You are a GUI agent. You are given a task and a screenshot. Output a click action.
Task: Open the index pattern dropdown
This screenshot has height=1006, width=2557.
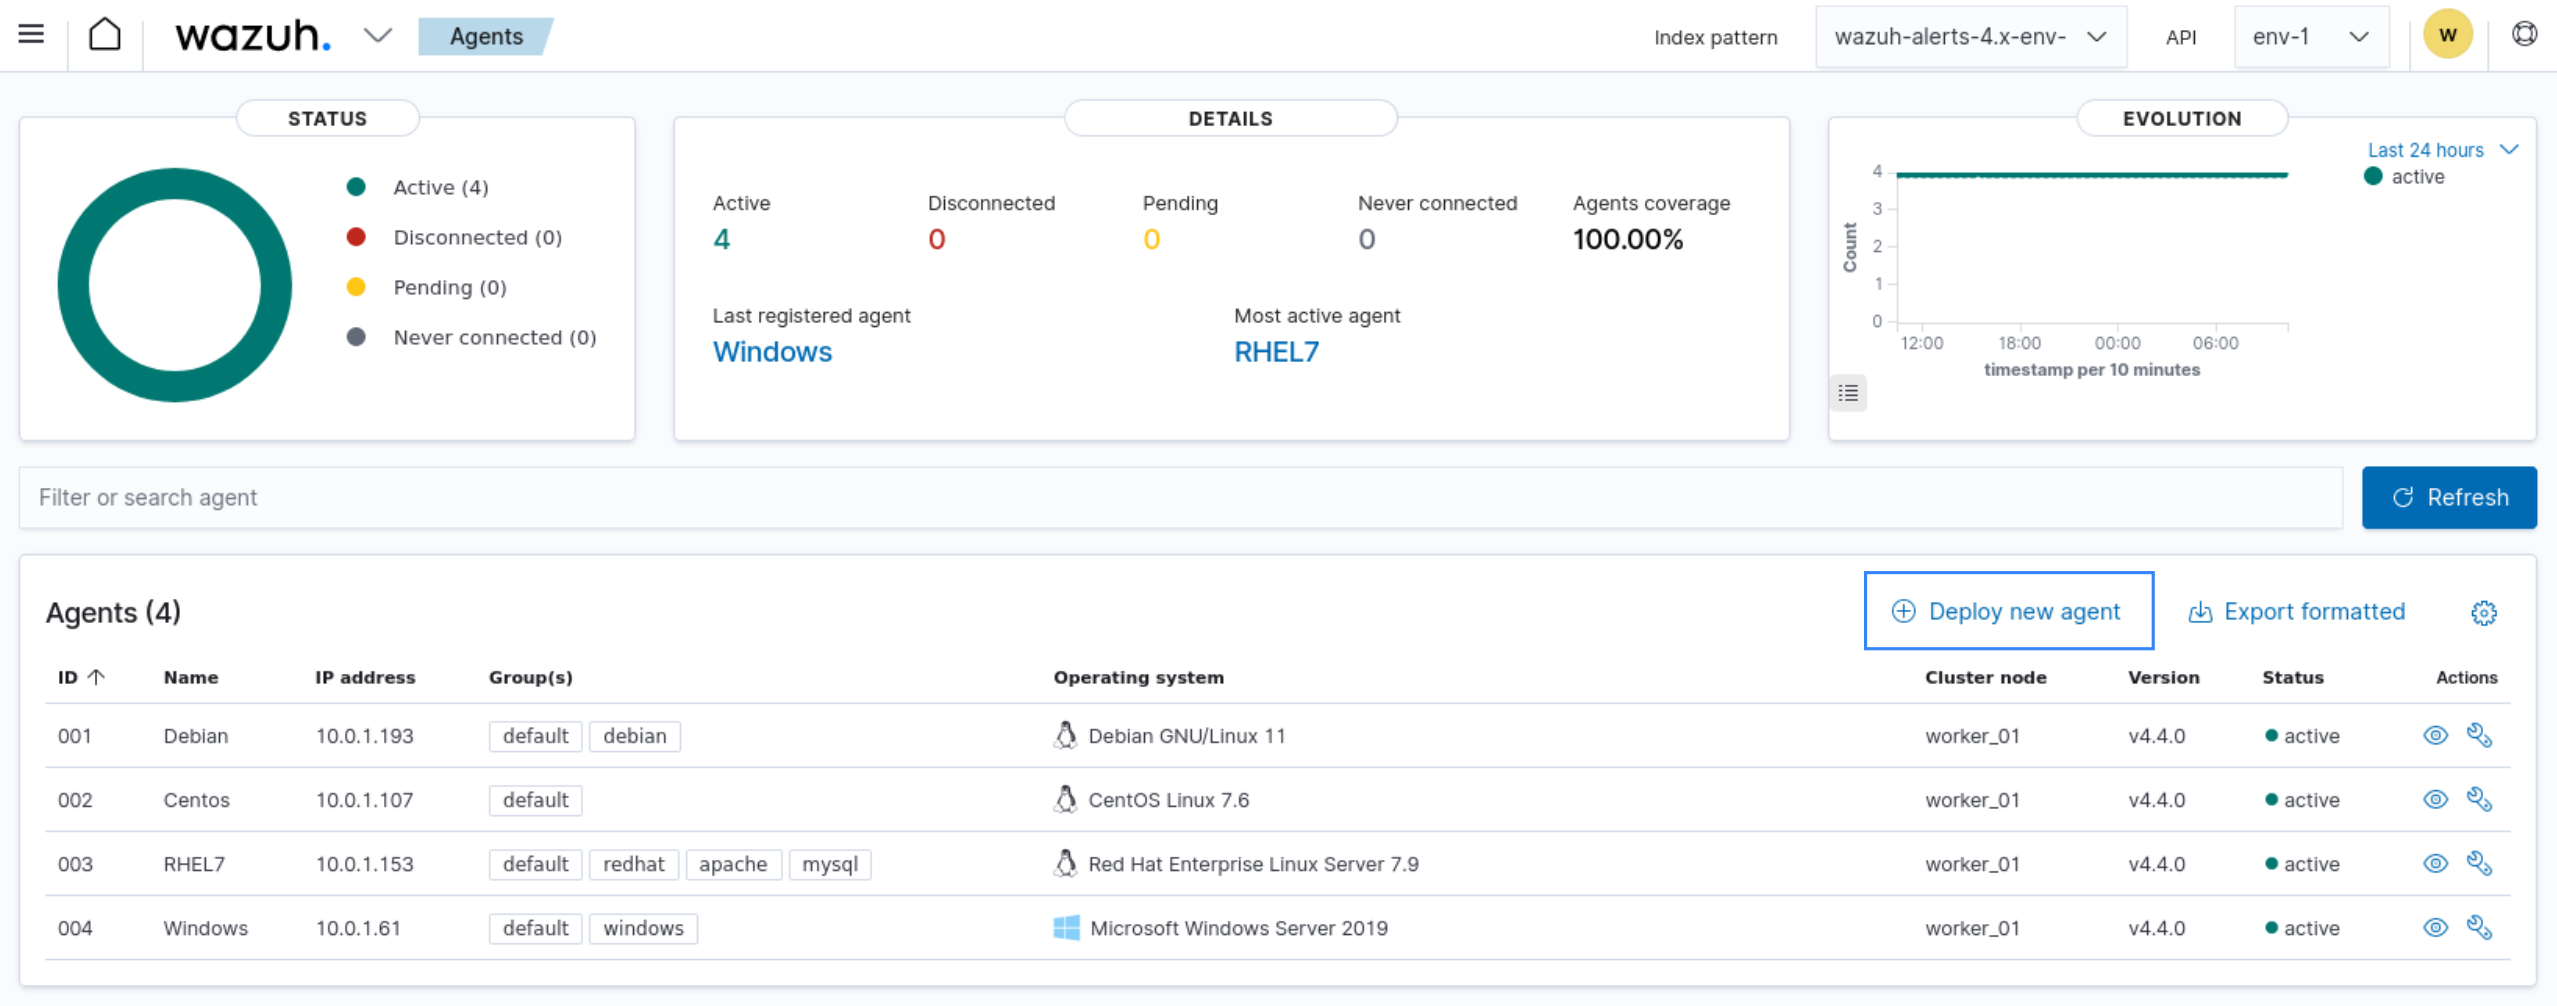point(1970,37)
